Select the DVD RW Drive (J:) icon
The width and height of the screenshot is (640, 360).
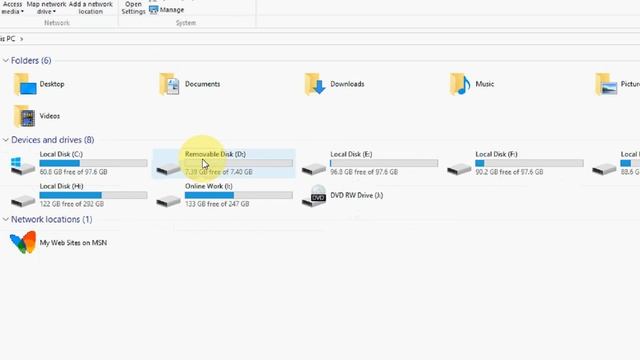(314, 196)
